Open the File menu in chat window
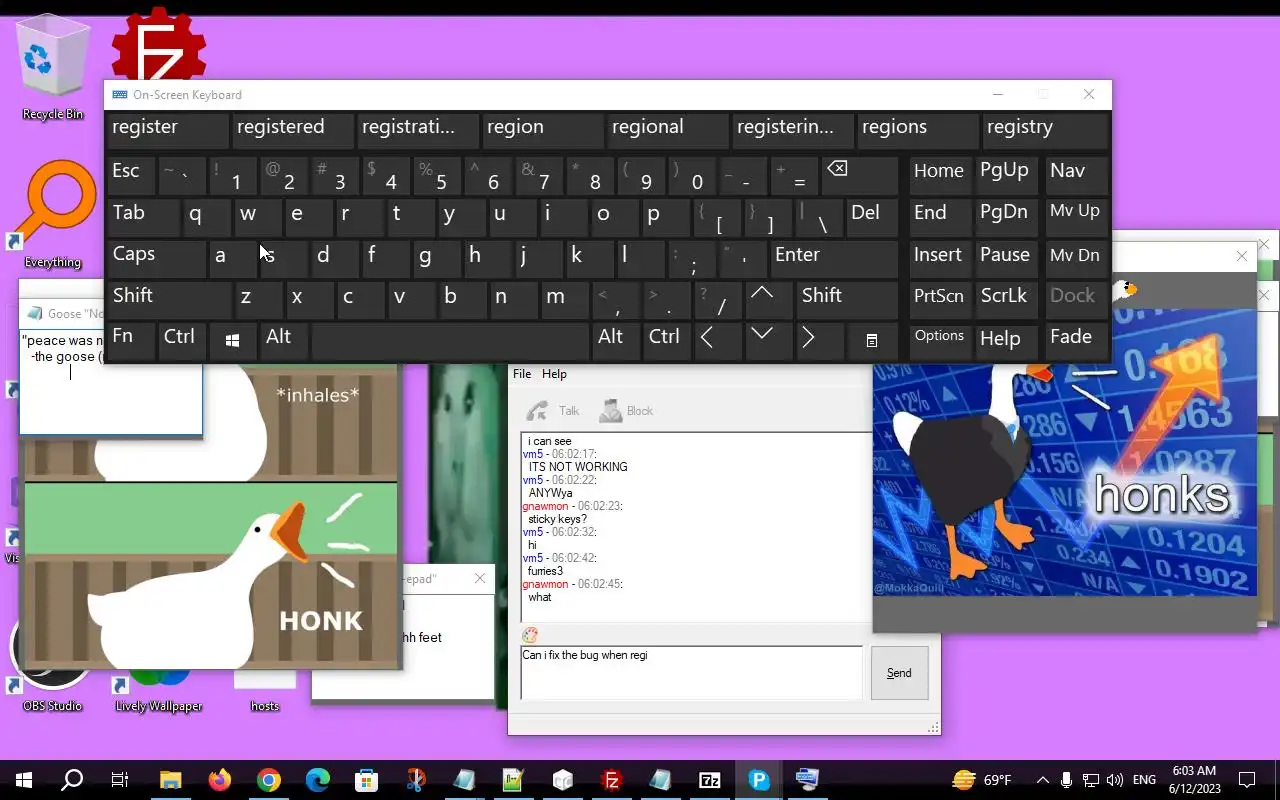The width and height of the screenshot is (1280, 800). [x=522, y=374]
